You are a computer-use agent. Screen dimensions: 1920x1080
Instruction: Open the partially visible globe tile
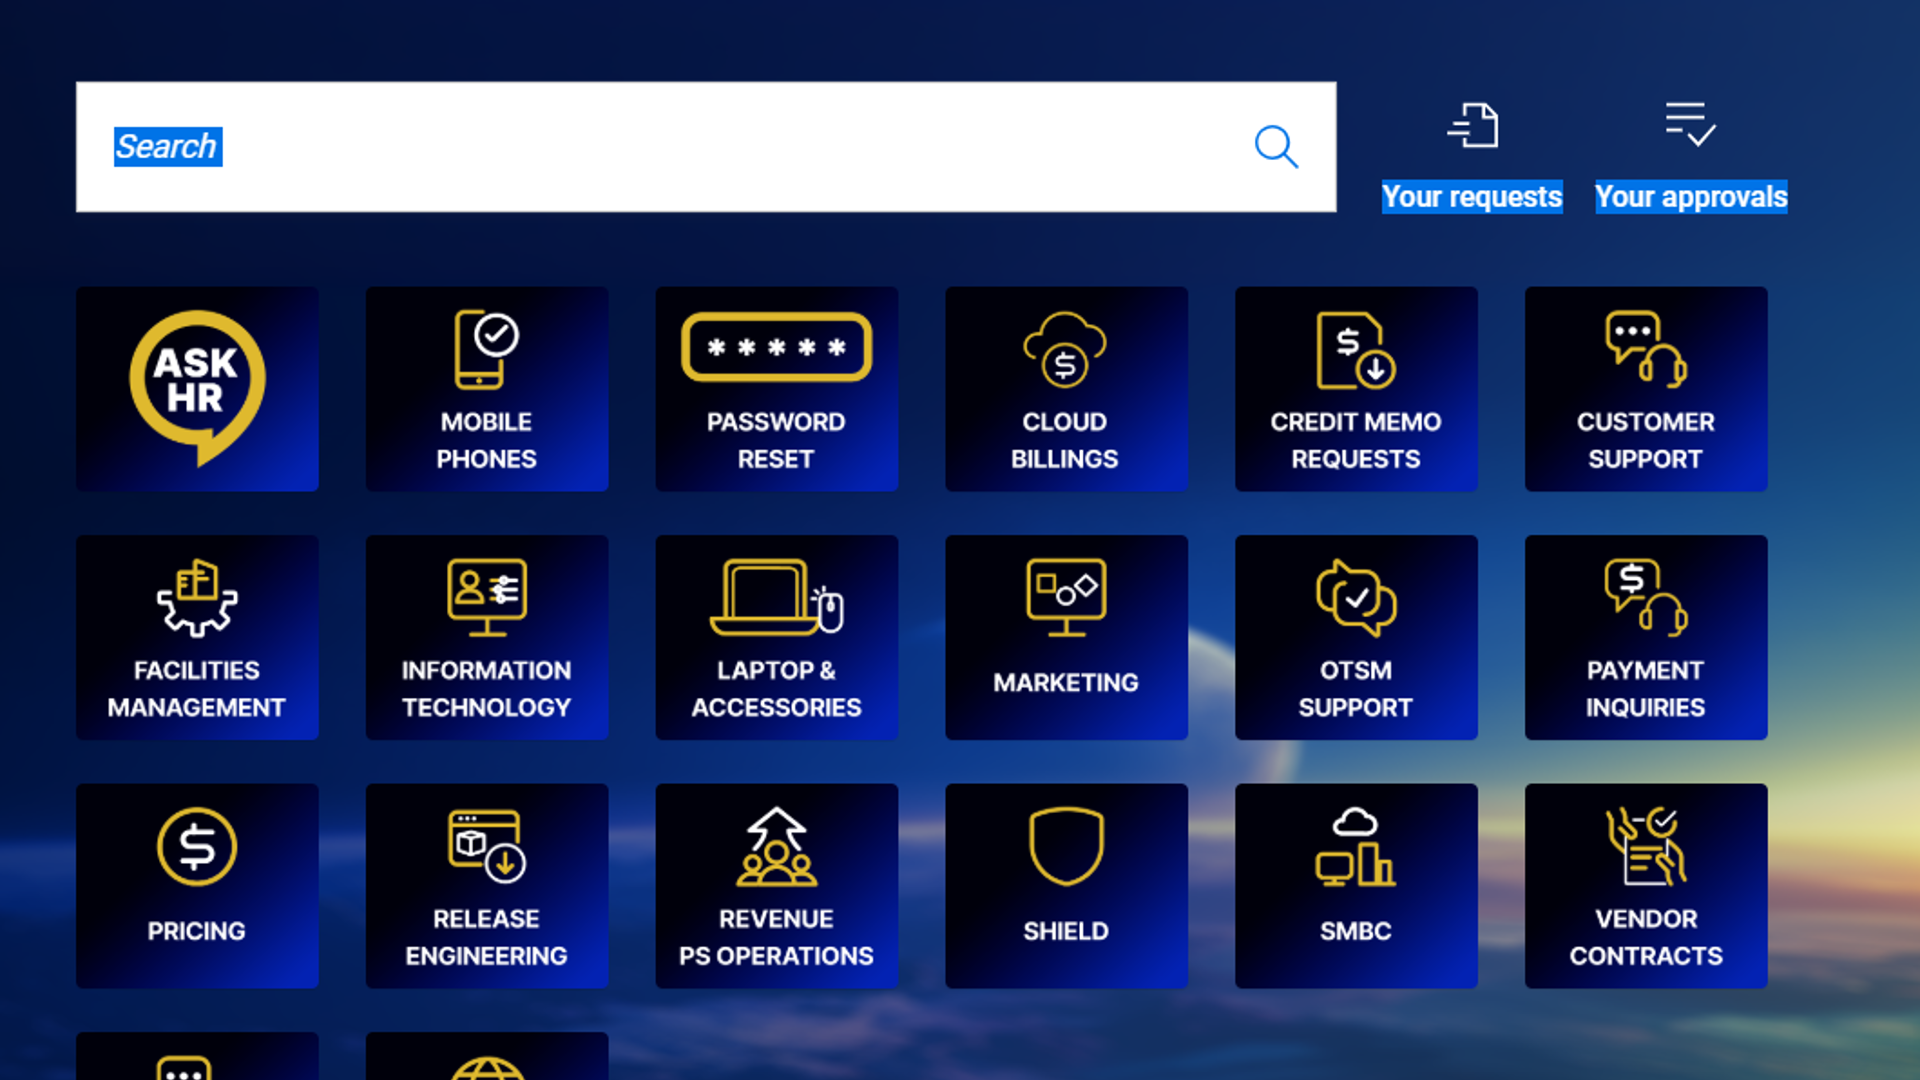(x=487, y=1056)
